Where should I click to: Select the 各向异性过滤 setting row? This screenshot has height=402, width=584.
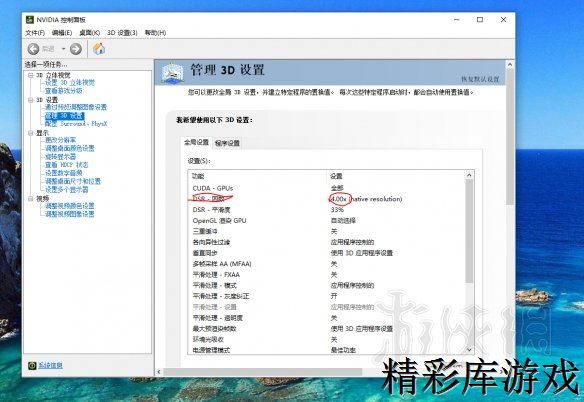(x=327, y=242)
